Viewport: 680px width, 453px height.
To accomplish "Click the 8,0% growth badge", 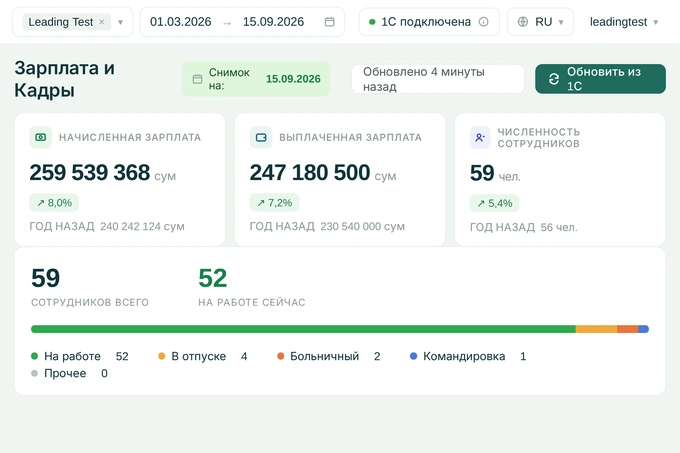I will coord(54,202).
